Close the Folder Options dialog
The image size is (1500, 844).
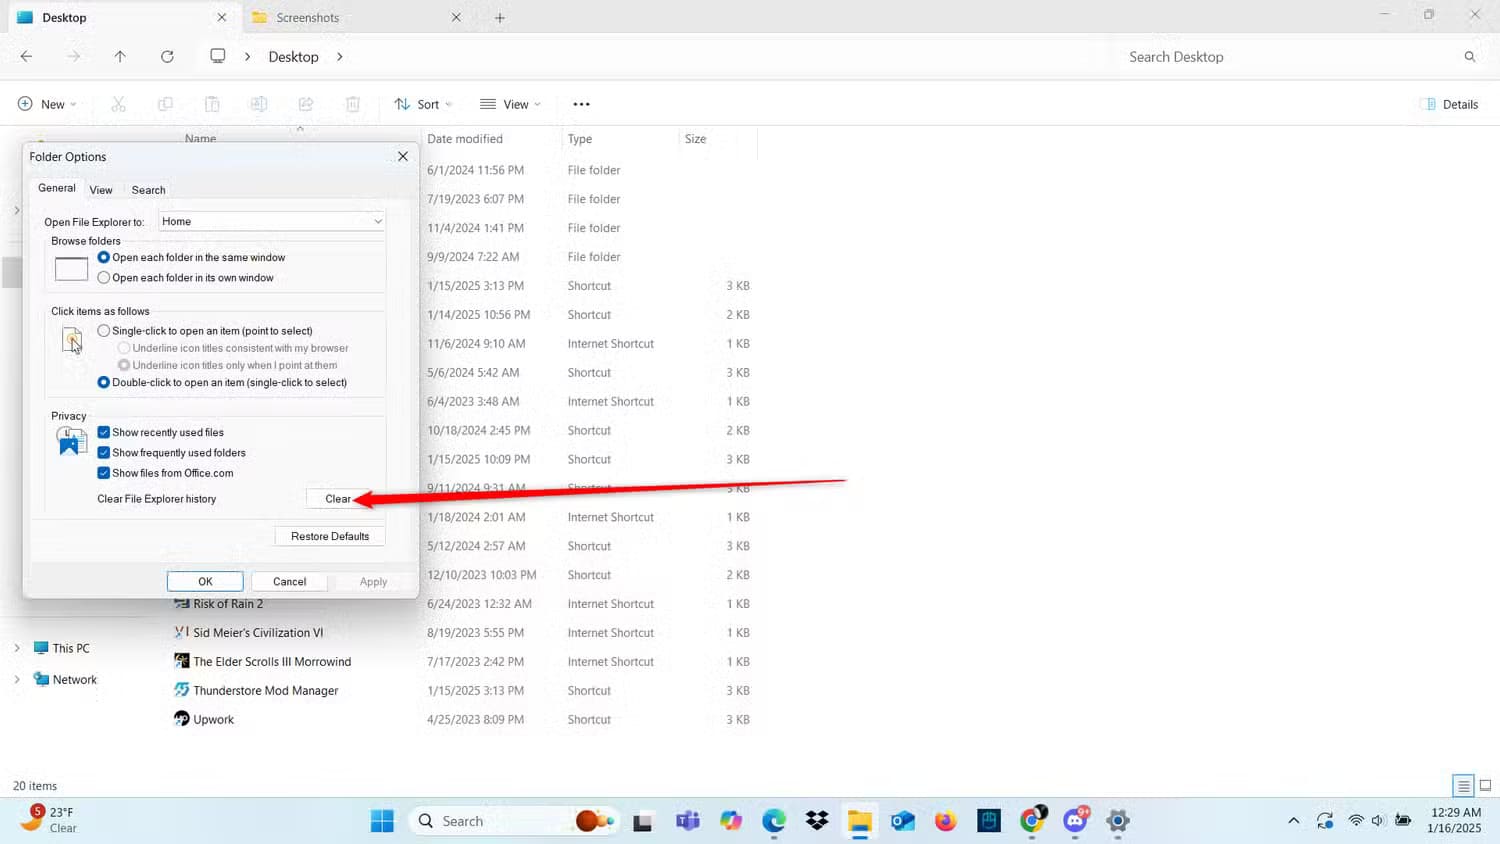coord(403,157)
